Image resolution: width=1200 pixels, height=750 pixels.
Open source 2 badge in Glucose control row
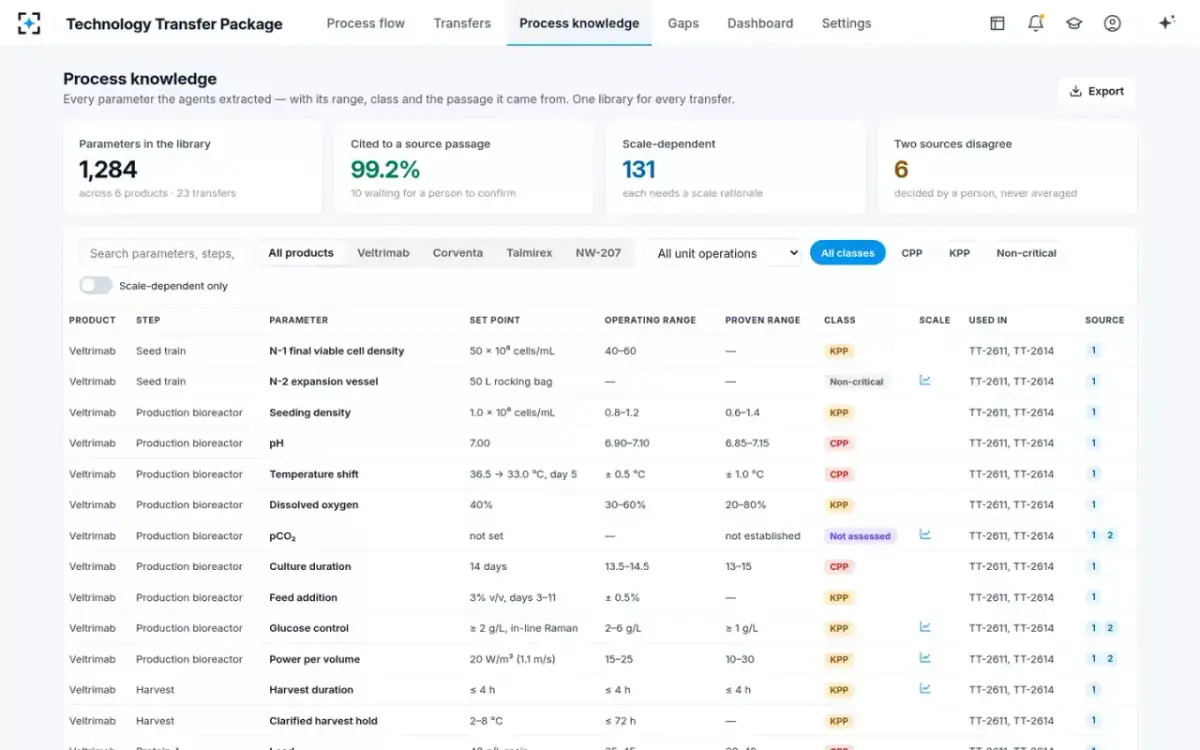coord(1110,628)
